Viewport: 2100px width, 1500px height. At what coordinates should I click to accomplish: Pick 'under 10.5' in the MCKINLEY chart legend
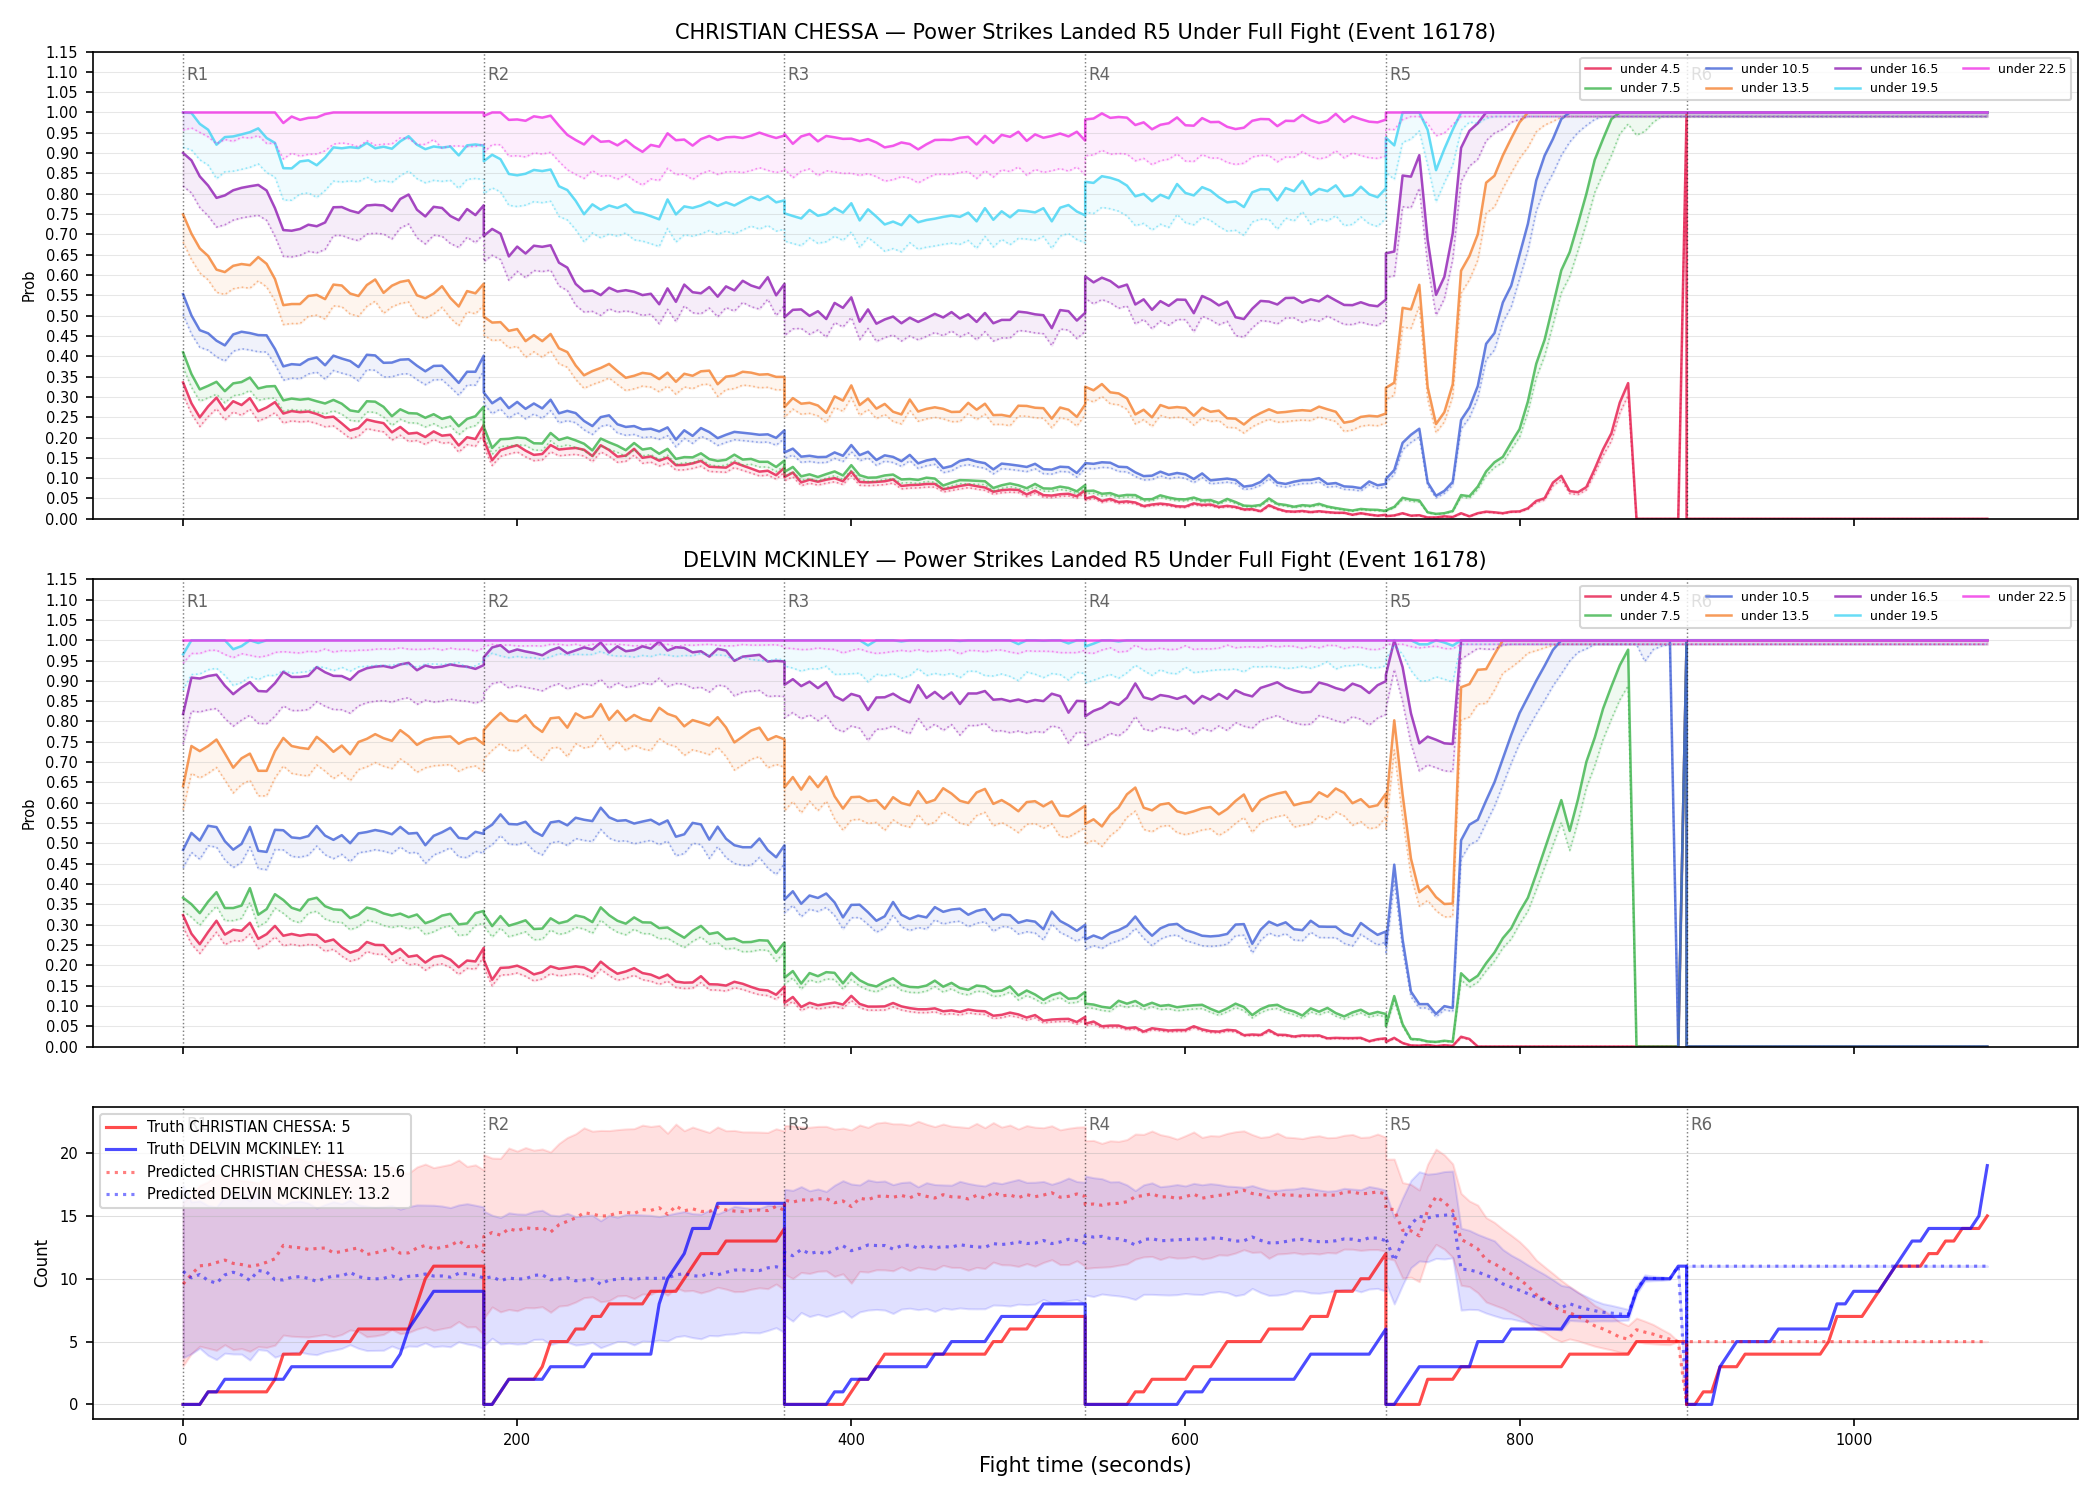(x=1757, y=597)
